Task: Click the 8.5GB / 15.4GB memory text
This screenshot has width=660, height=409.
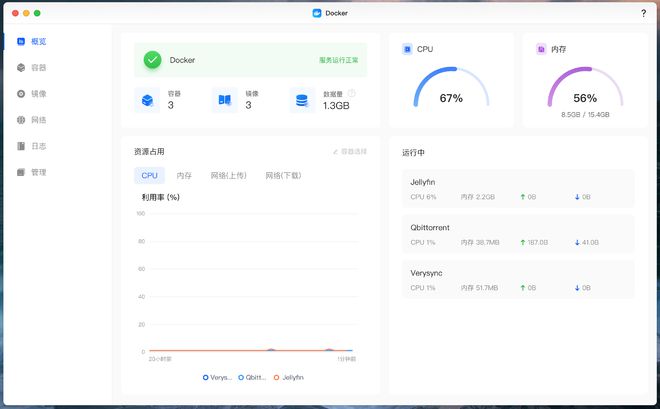Action: [x=585, y=114]
